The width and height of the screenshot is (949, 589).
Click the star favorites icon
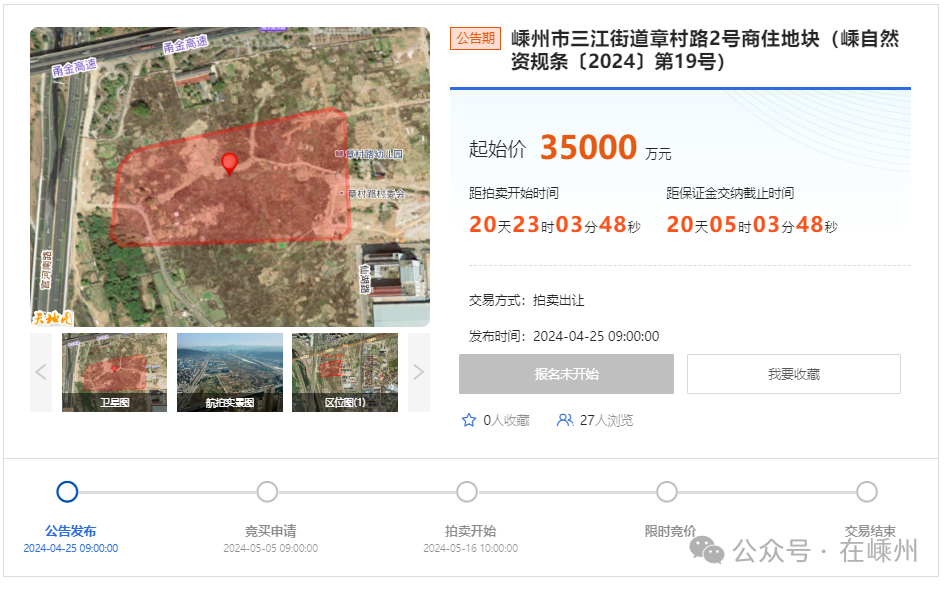(x=469, y=420)
